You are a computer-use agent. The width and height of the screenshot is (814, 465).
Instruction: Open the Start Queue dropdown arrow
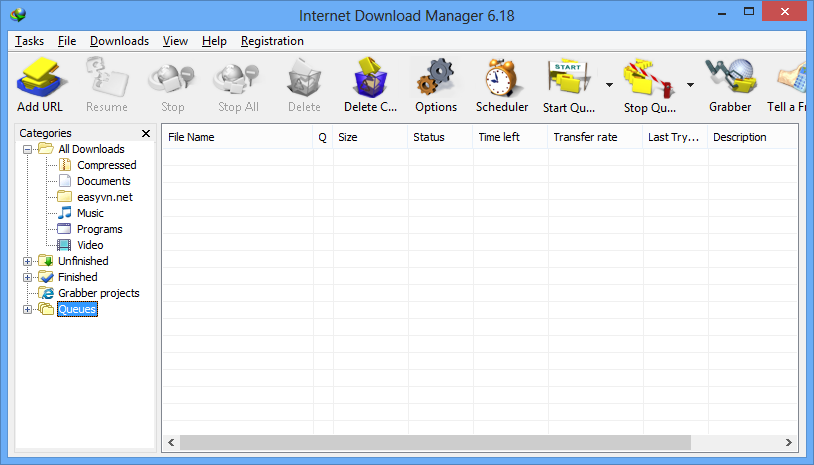(x=609, y=85)
